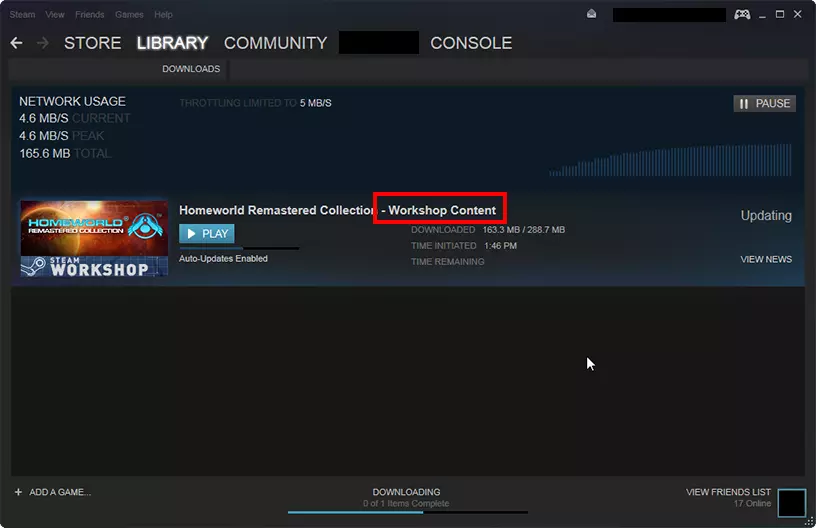
Task: Open the Games menu
Action: pyautogui.click(x=129, y=15)
